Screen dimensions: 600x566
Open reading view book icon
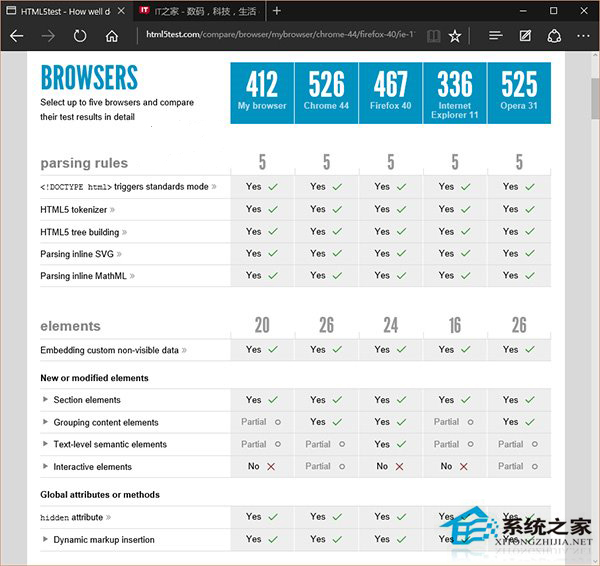tap(434, 36)
